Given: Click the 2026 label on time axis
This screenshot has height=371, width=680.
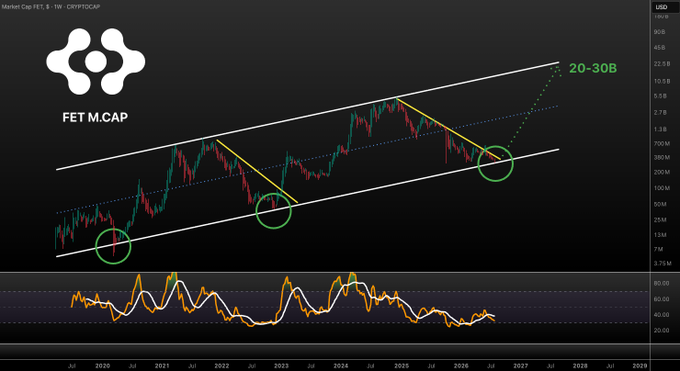Looking at the screenshot, I should (x=461, y=366).
